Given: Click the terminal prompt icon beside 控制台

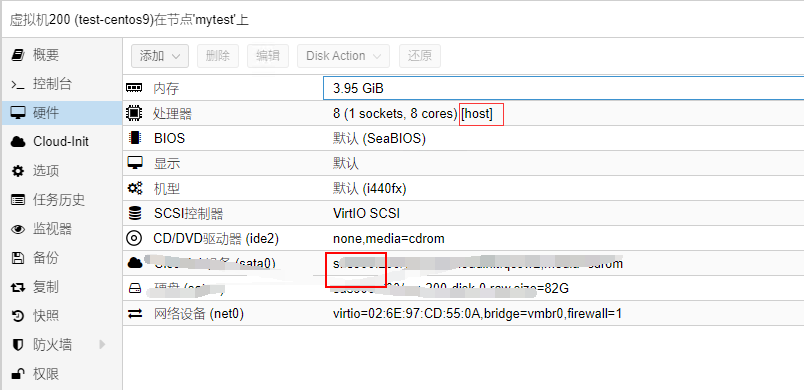Looking at the screenshot, I should 18,84.
